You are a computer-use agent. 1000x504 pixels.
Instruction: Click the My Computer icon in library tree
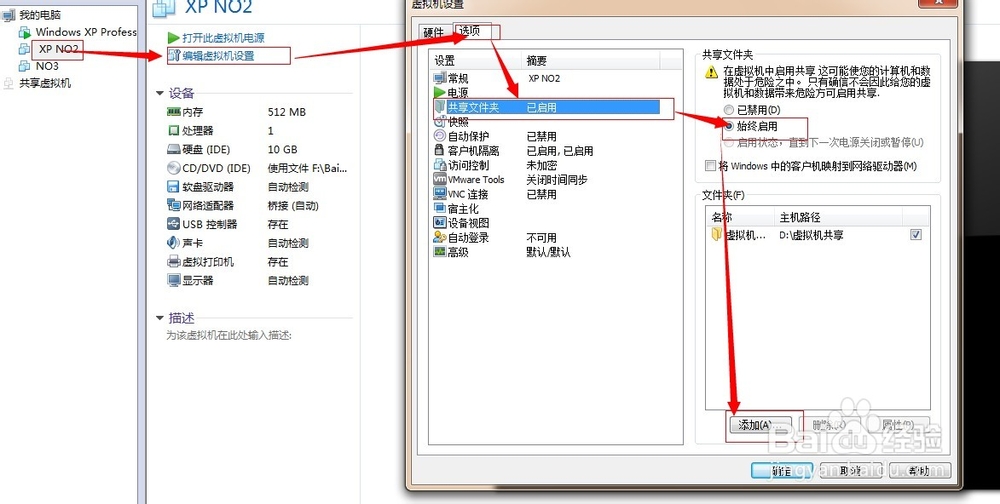tap(9, 15)
